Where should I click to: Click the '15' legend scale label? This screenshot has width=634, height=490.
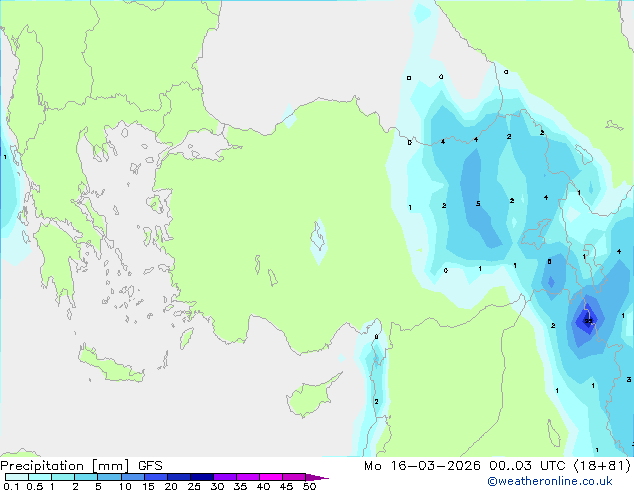pos(148,486)
